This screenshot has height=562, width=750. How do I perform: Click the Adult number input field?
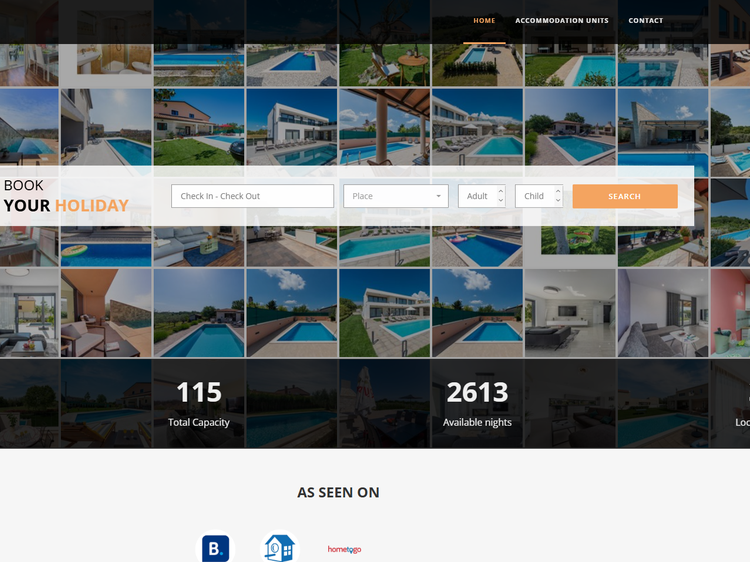477,196
